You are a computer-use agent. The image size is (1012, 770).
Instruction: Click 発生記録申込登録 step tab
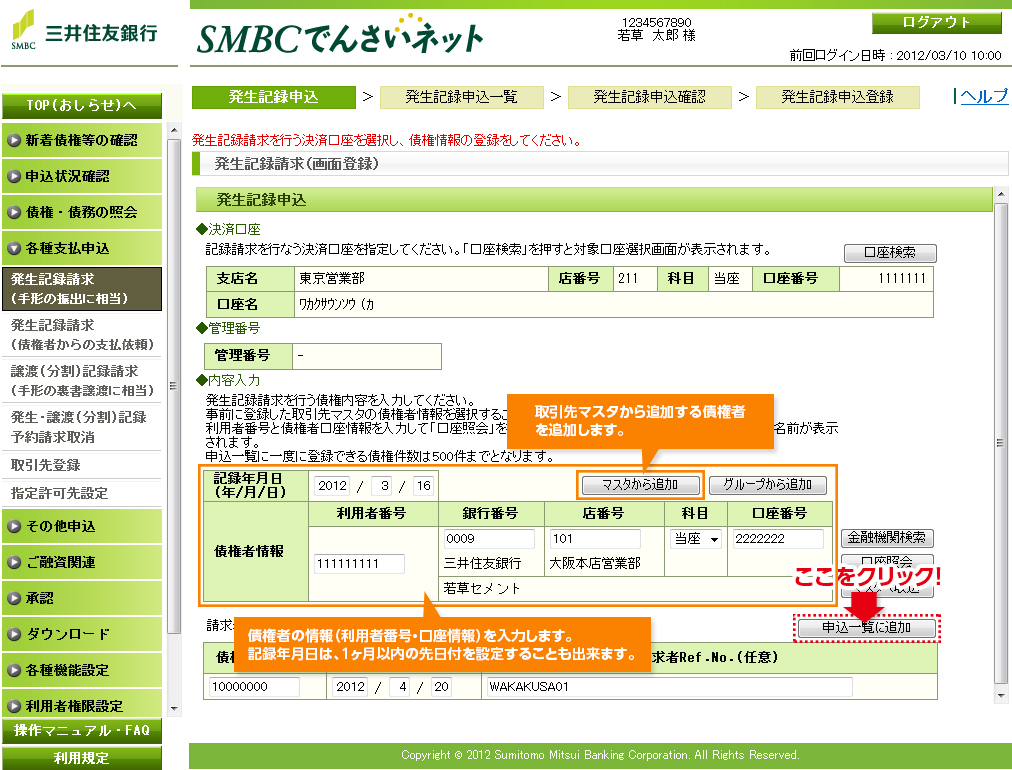[x=837, y=97]
